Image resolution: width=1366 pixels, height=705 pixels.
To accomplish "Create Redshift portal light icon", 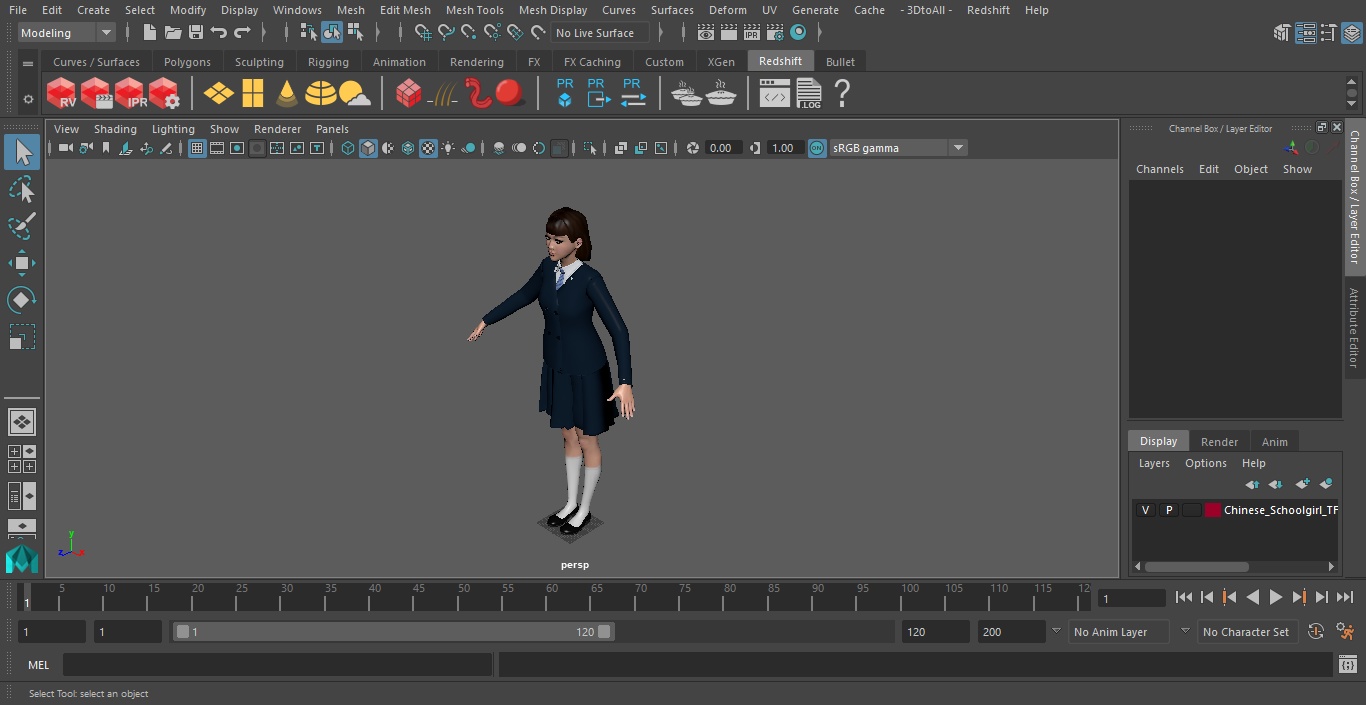I will [x=253, y=94].
